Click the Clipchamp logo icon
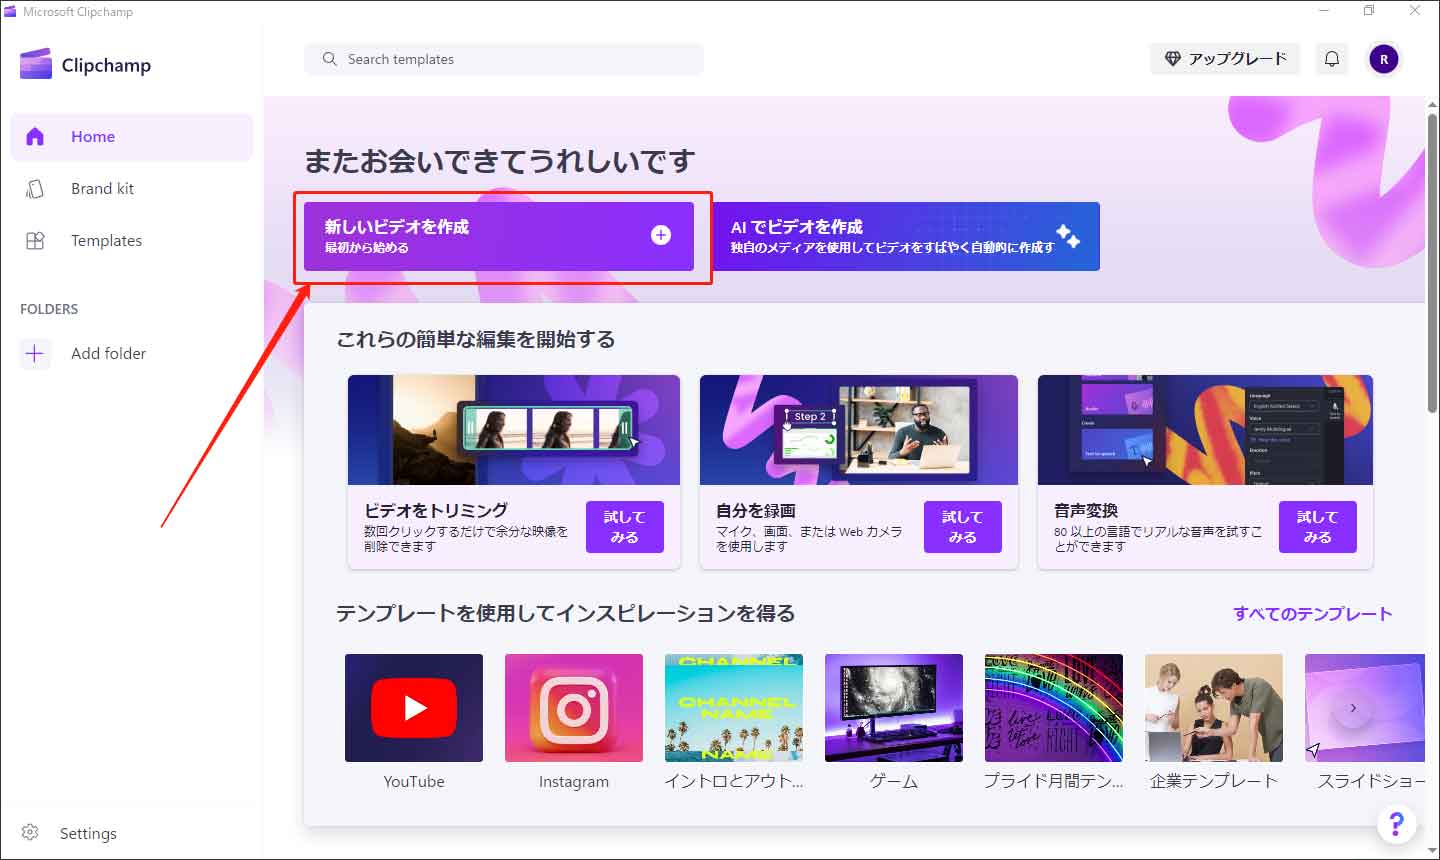 pos(35,64)
